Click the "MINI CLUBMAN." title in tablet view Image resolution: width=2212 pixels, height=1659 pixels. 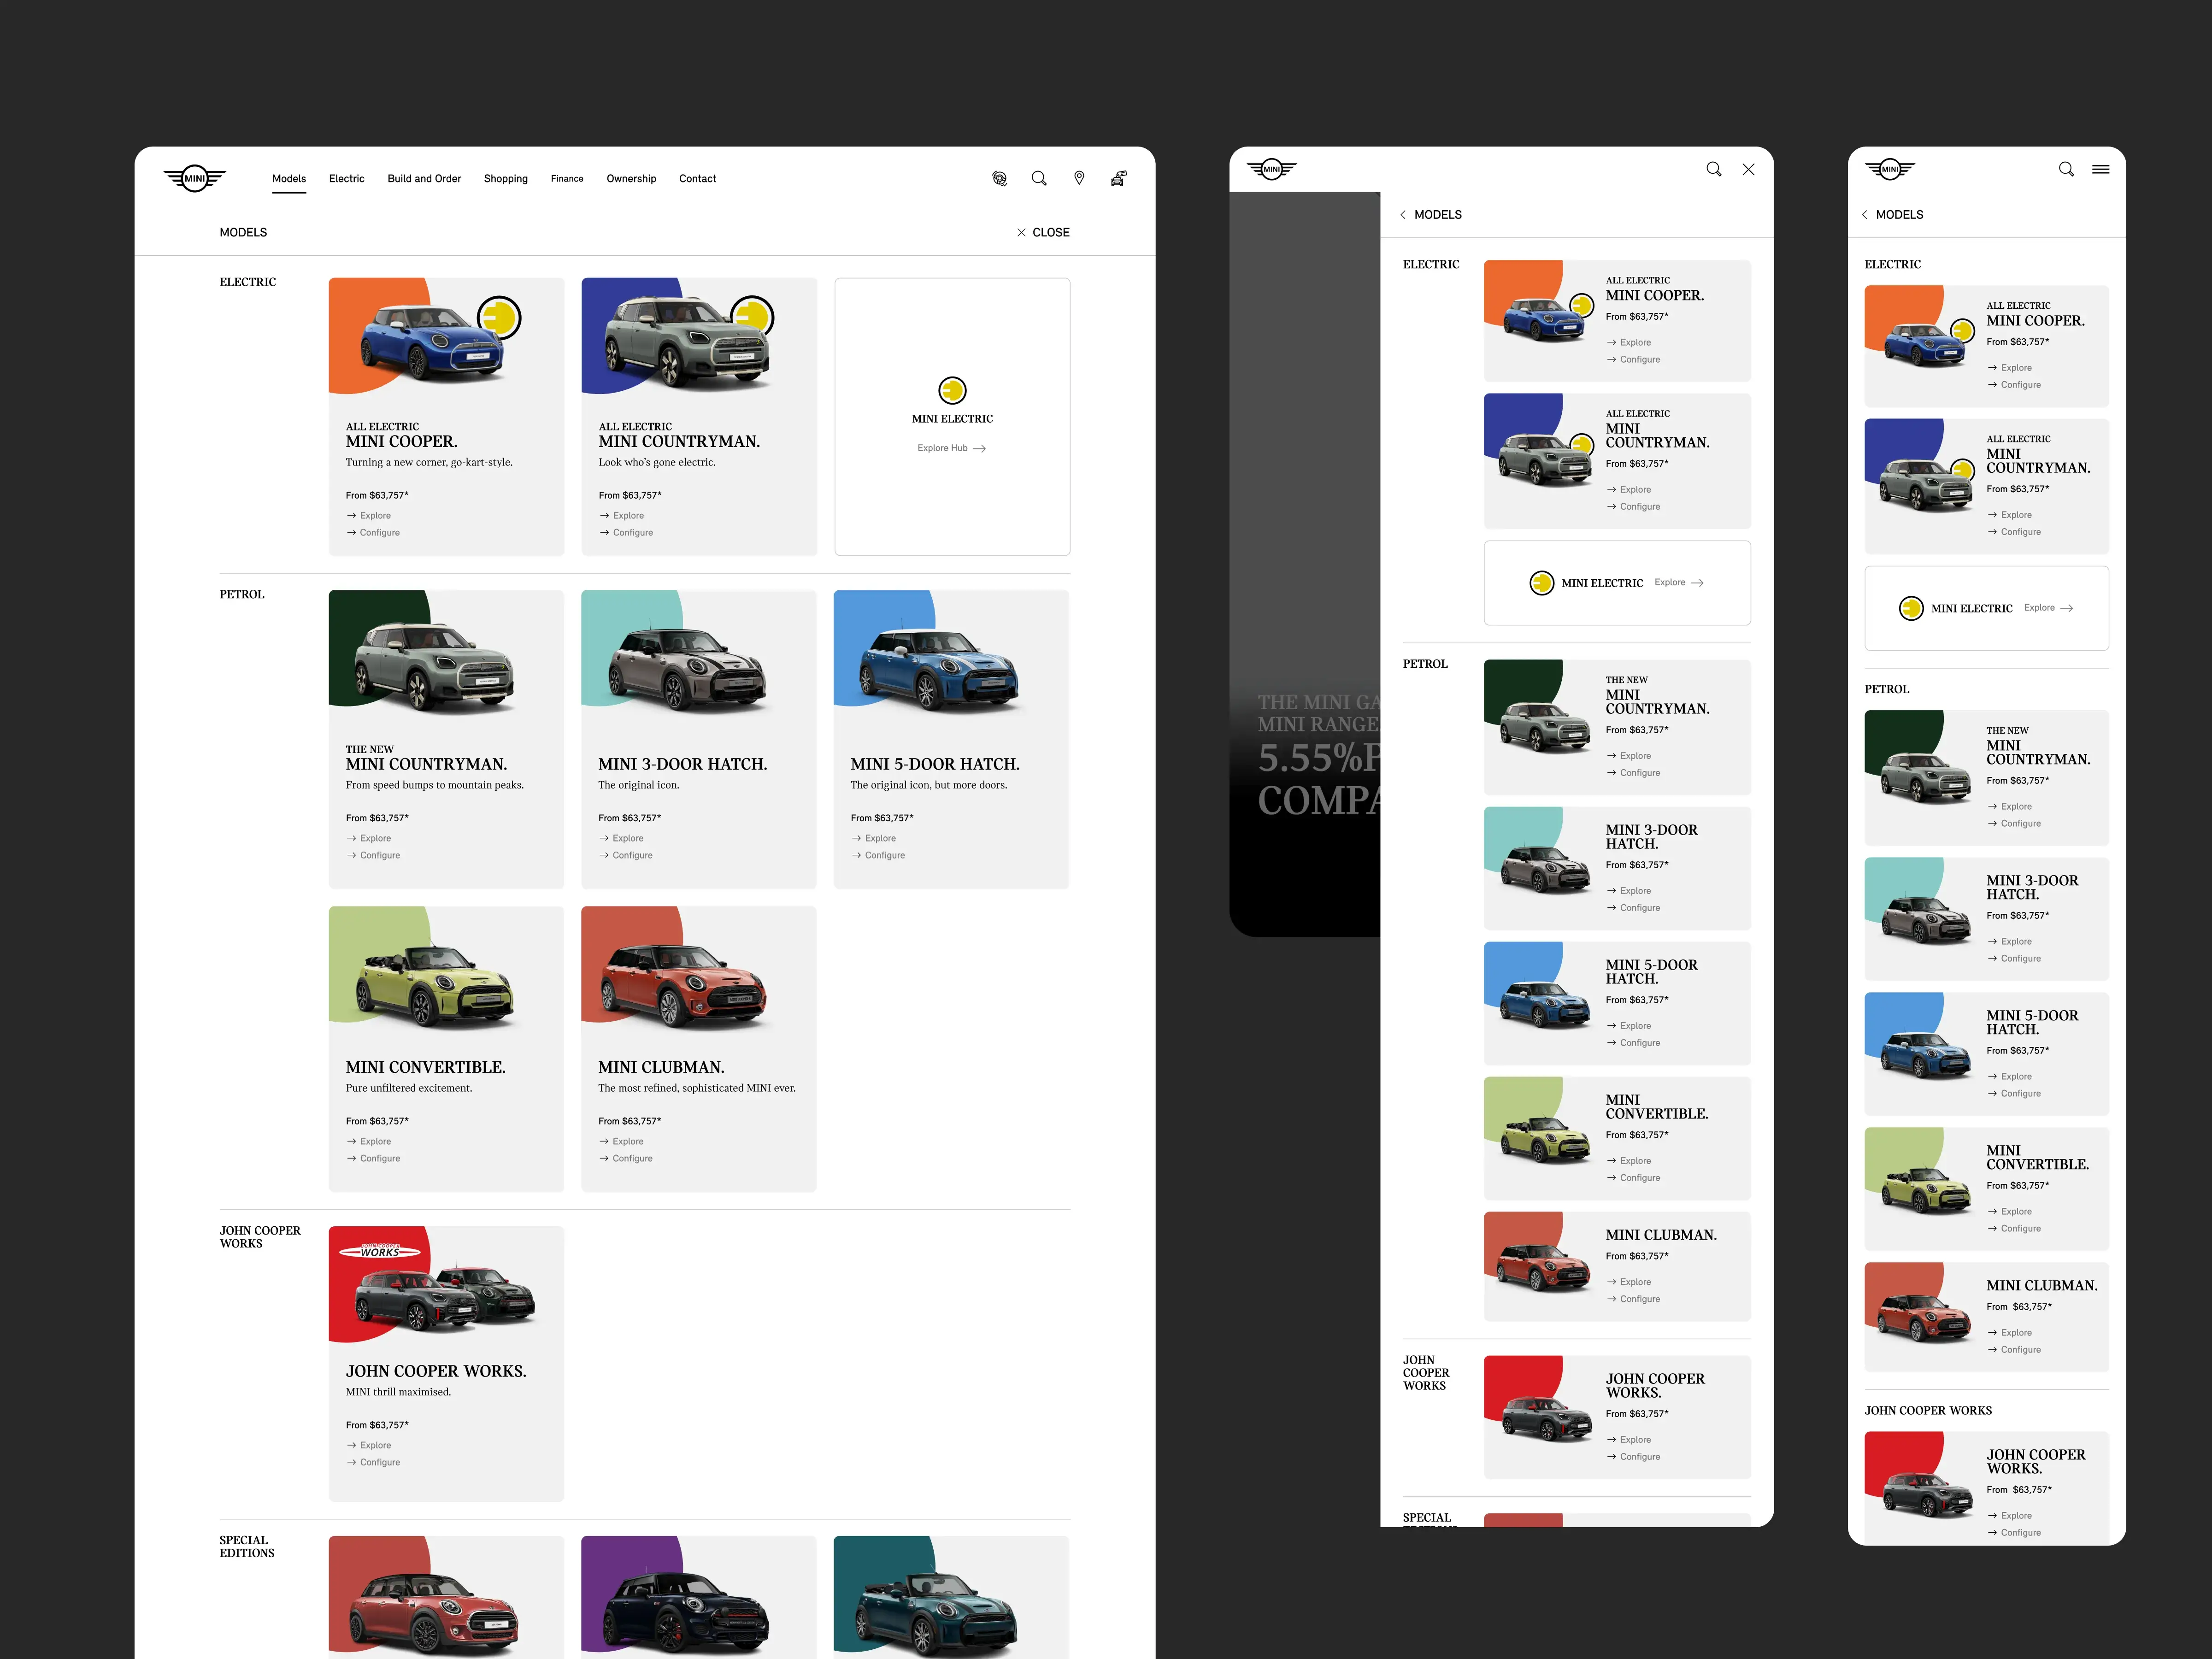[1661, 1236]
